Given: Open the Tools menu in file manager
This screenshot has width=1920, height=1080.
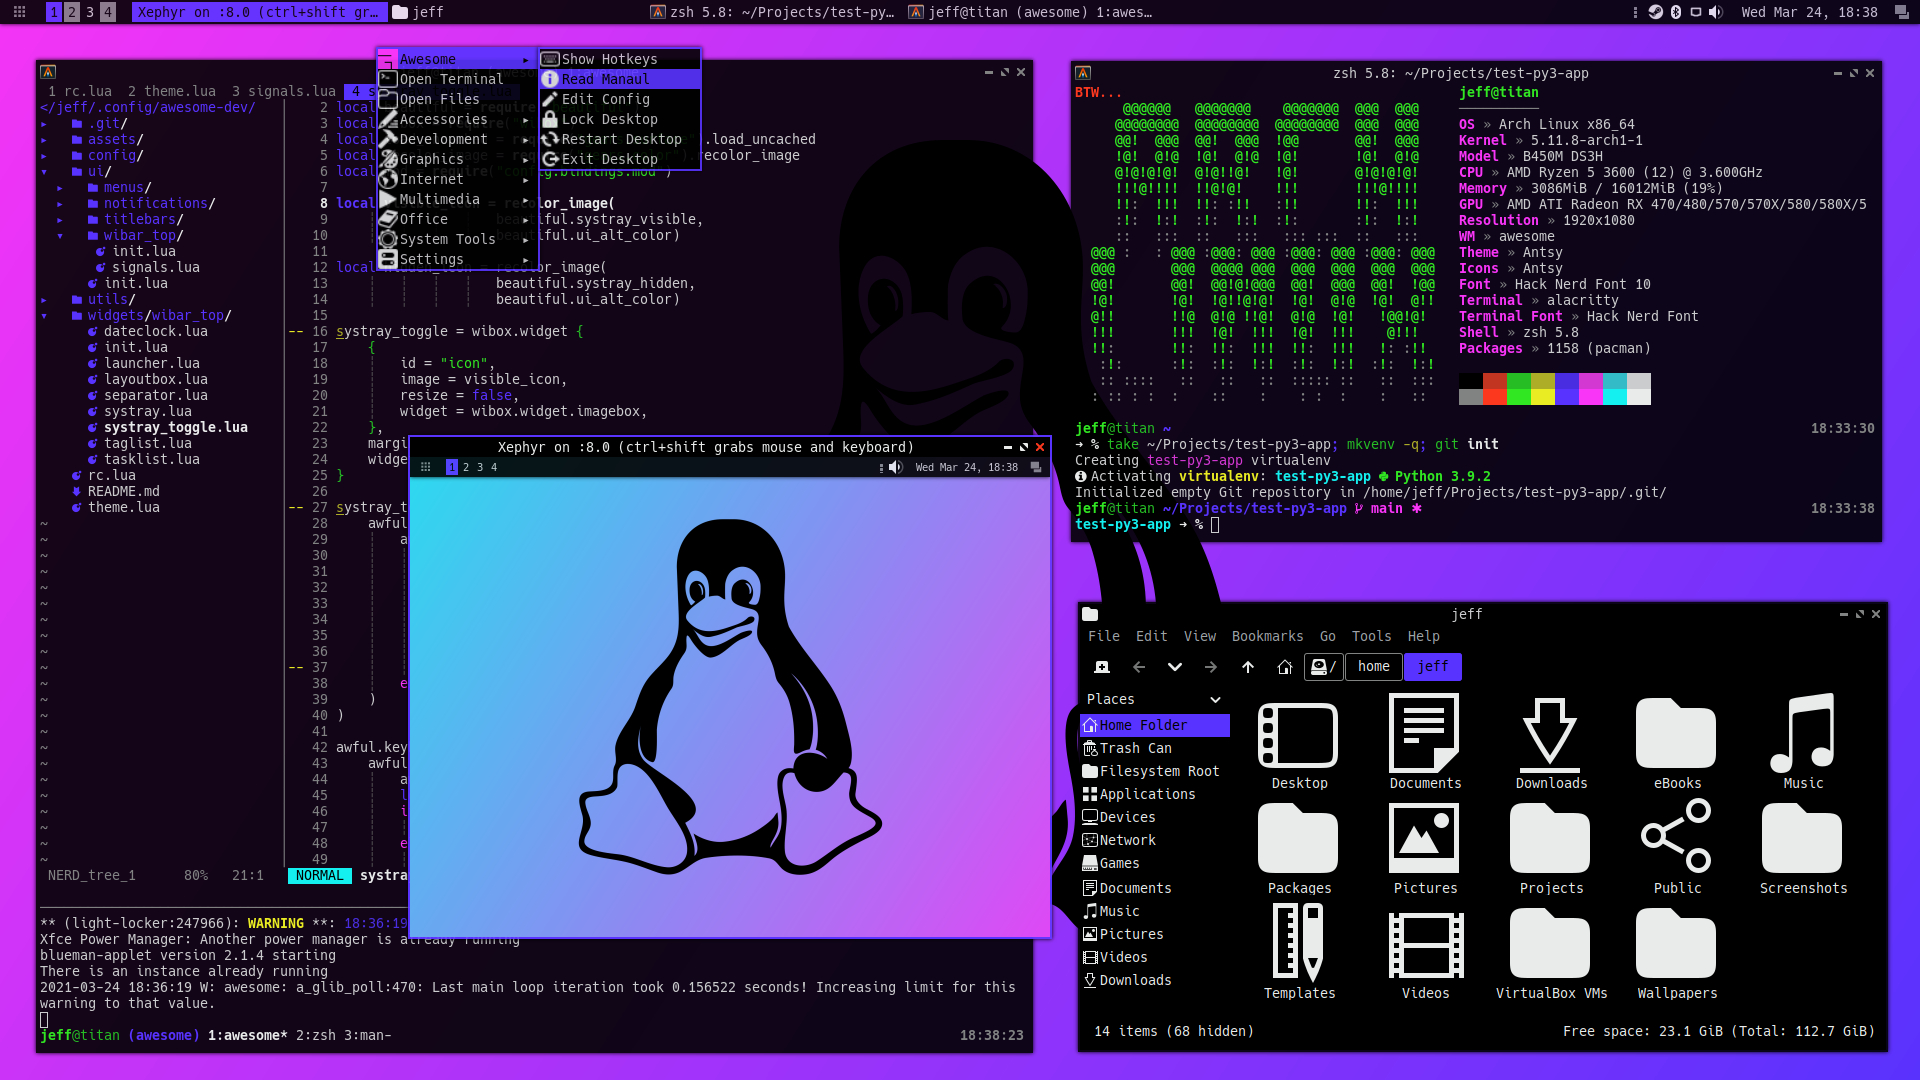Looking at the screenshot, I should [x=1371, y=636].
